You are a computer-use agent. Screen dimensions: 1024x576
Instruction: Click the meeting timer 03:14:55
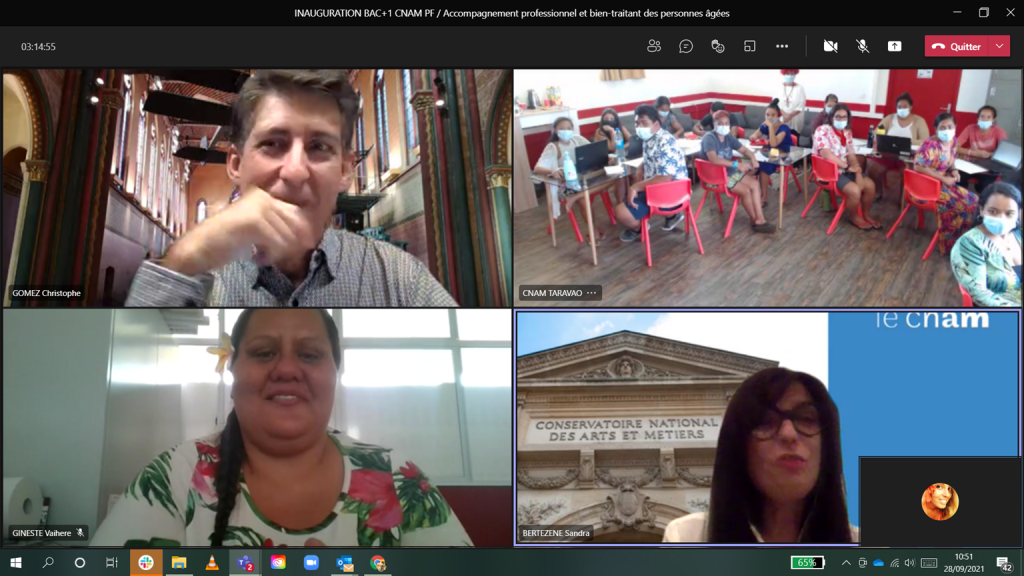point(39,46)
